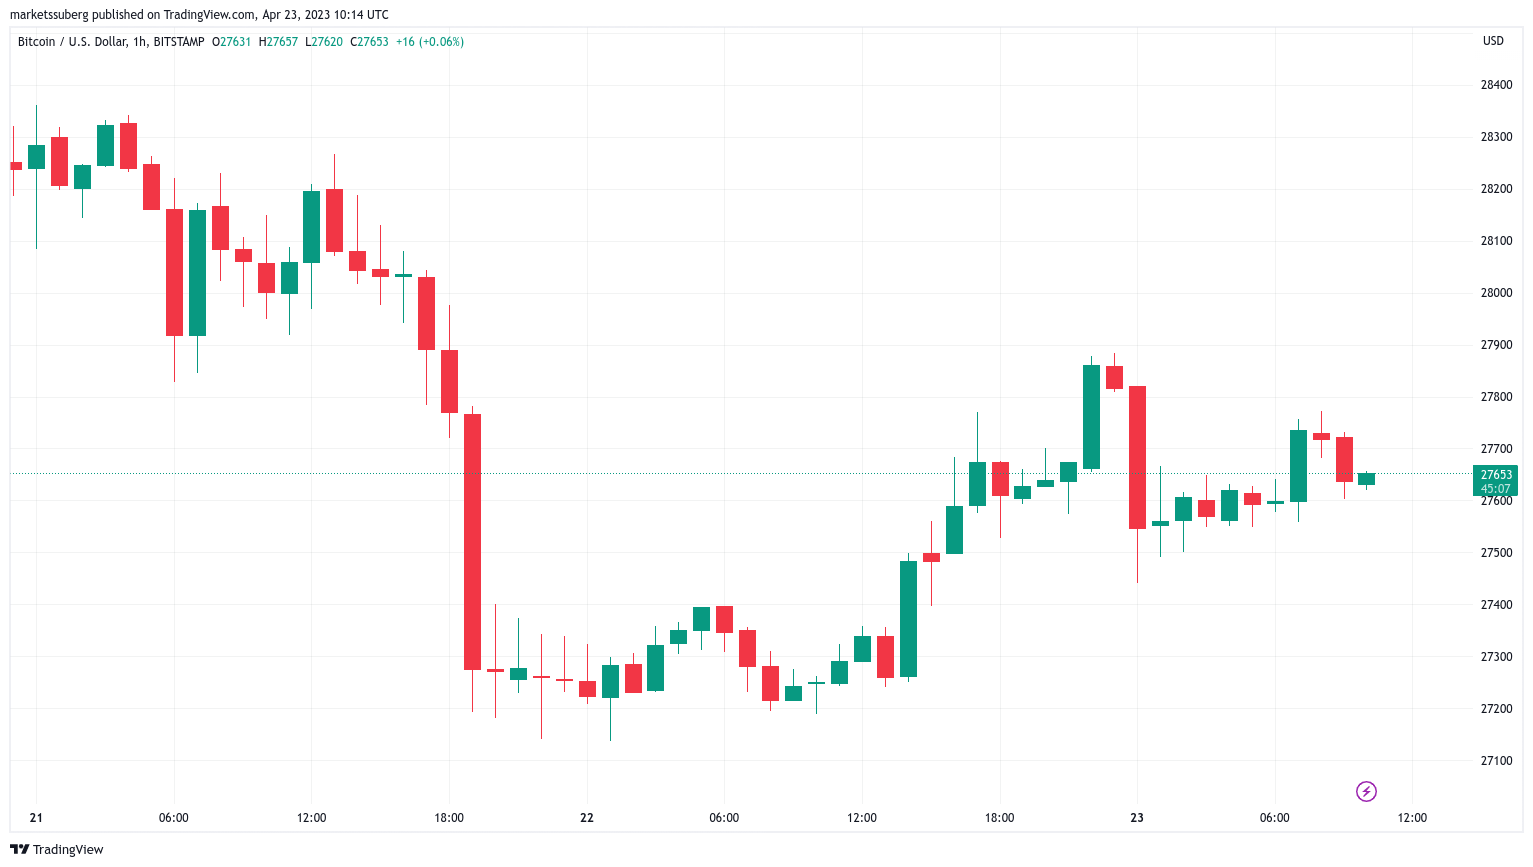This screenshot has height=867, width=1533.
Task: Click the marketssuberg published on TradingView.com text
Action: pos(199,15)
